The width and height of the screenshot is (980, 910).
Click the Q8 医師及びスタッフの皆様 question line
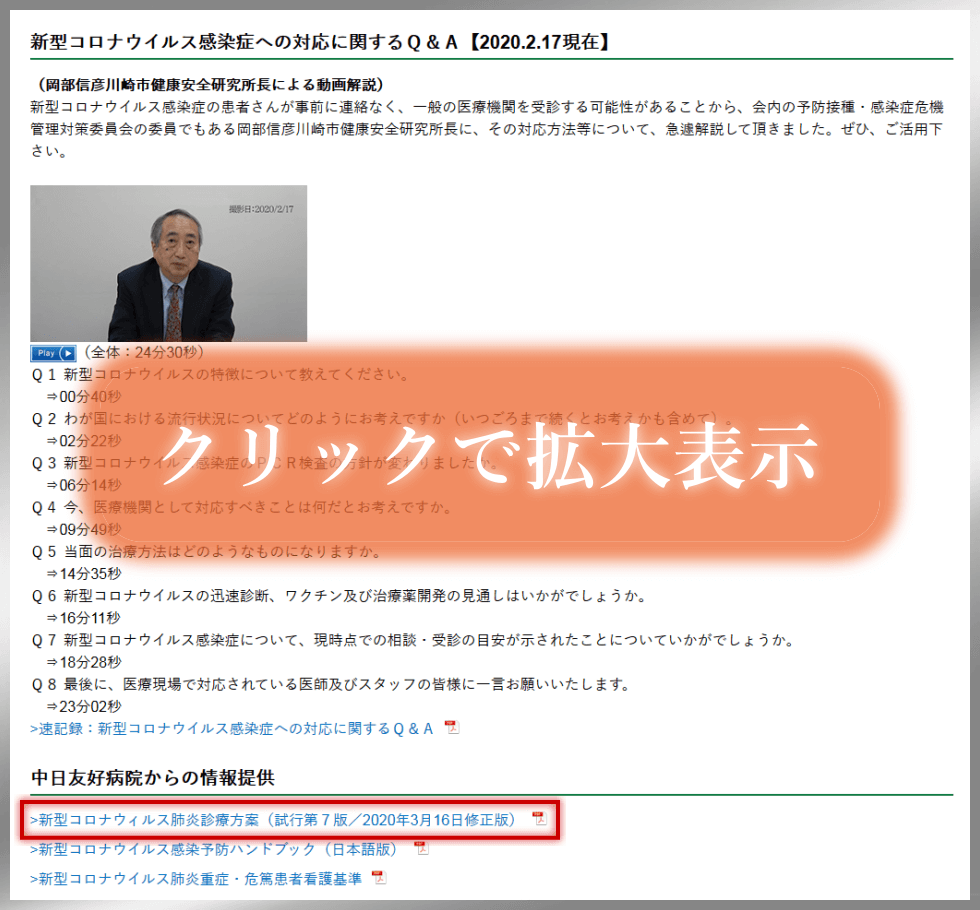(x=331, y=684)
